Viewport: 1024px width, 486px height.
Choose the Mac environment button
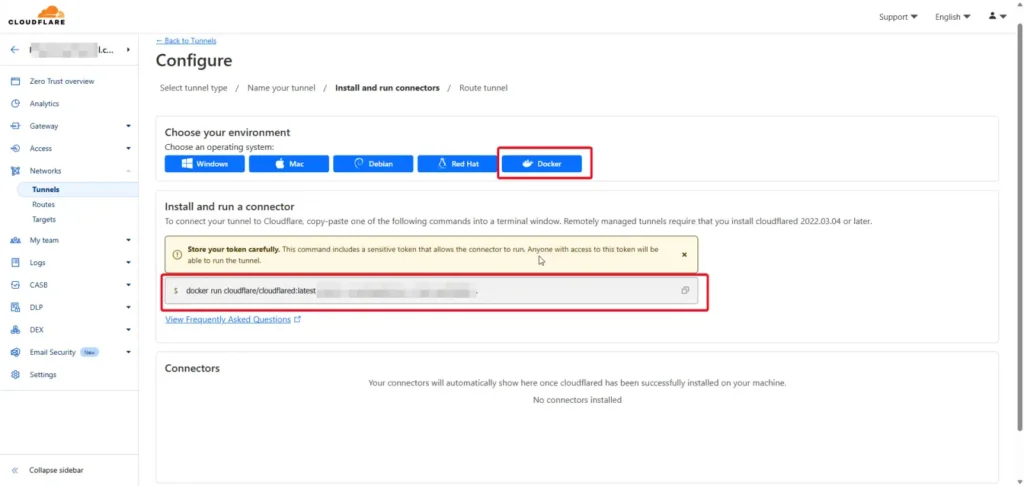289,164
